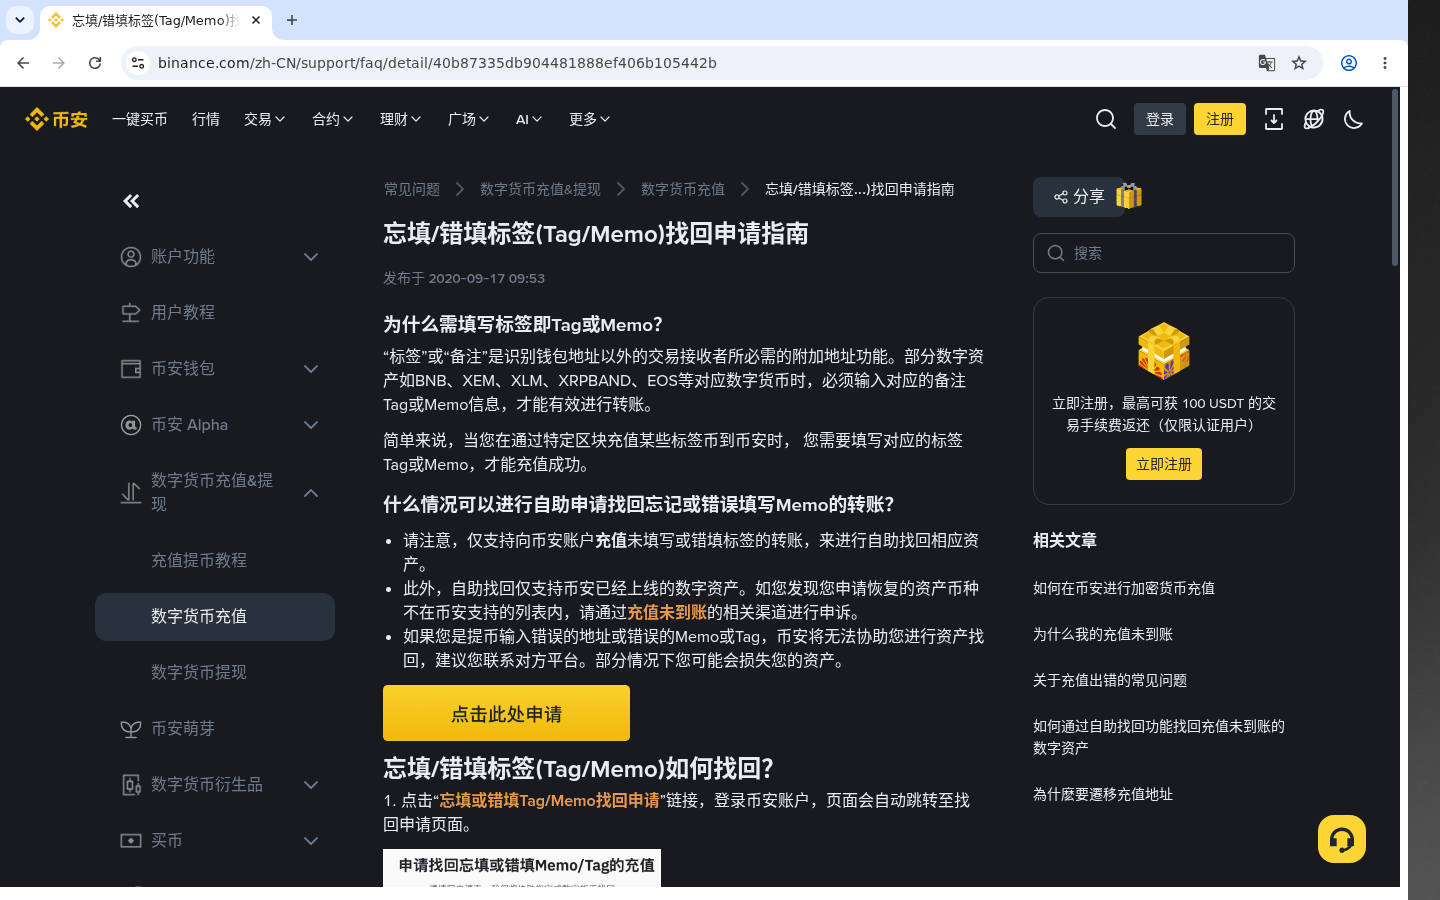Open the 充值未到账 inline link

pos(667,613)
